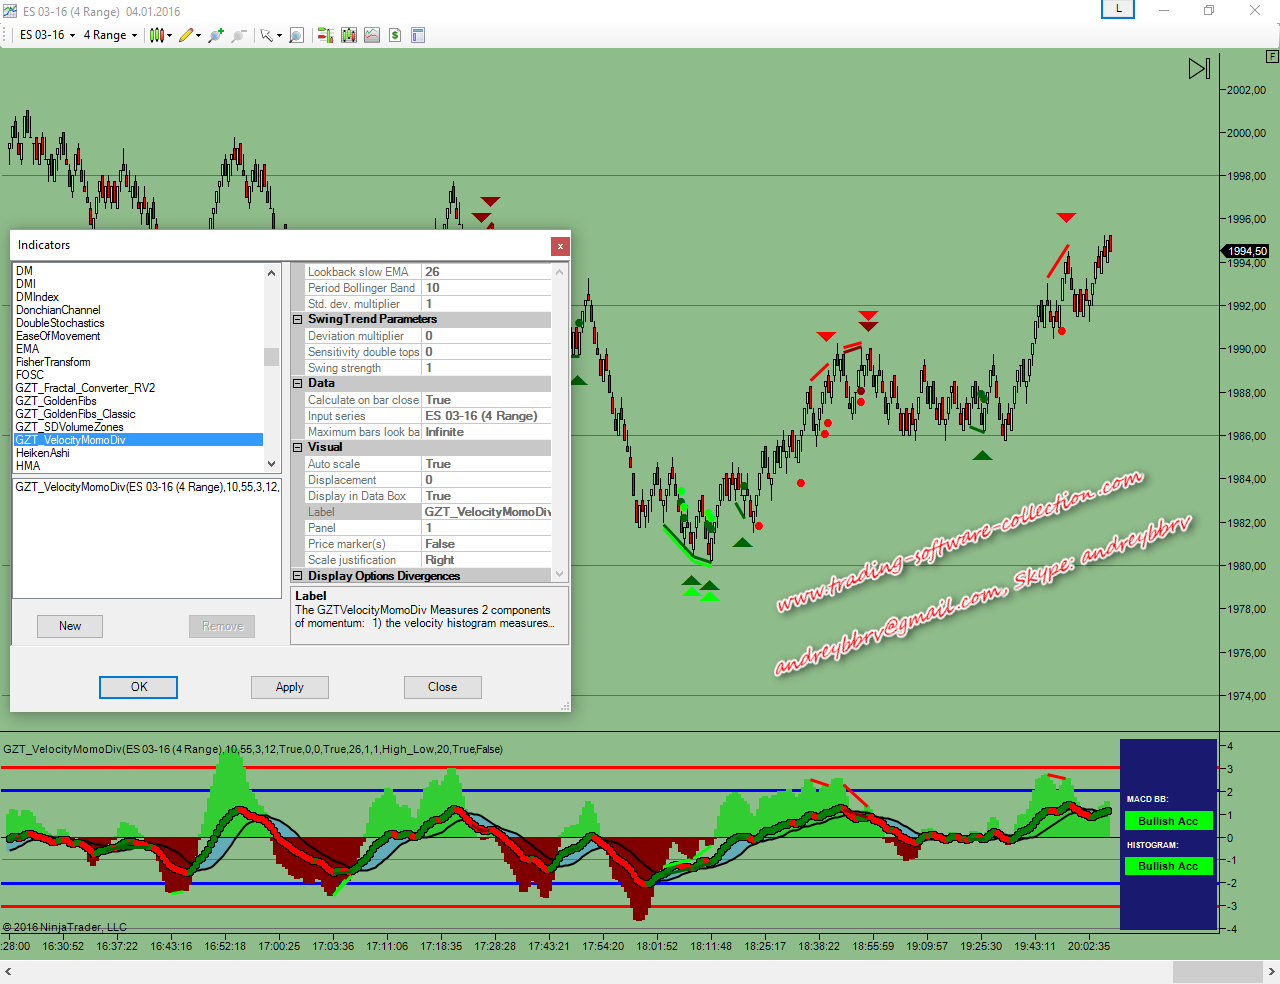Collapse the SwingTrend Parameters section
Viewport: 1280px width, 984px height.
pyautogui.click(x=297, y=320)
